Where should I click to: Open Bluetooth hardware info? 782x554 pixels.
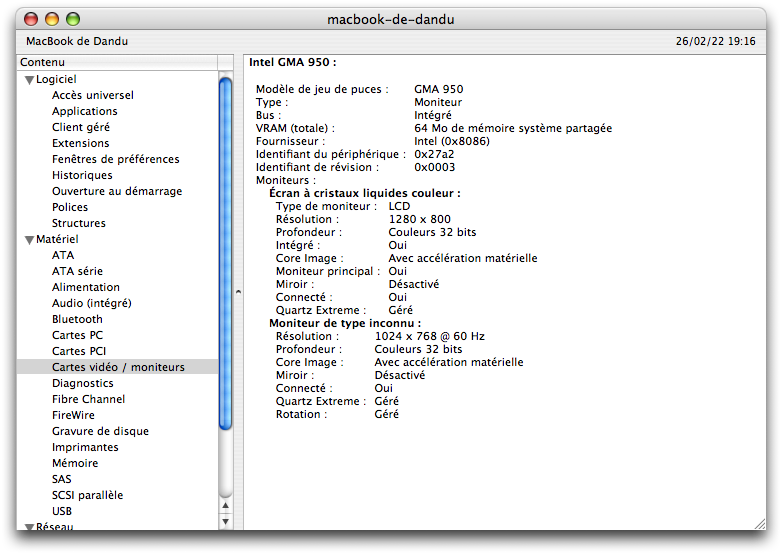[77, 319]
